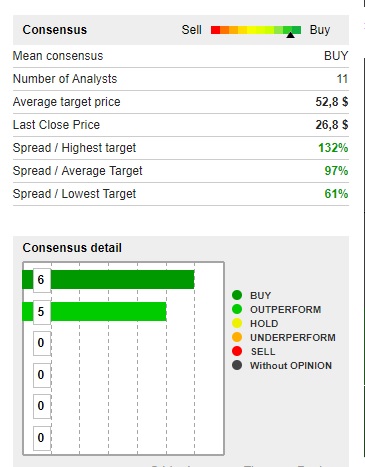Click the Mean consensus BUY value
The image size is (365, 467).
[x=336, y=56]
